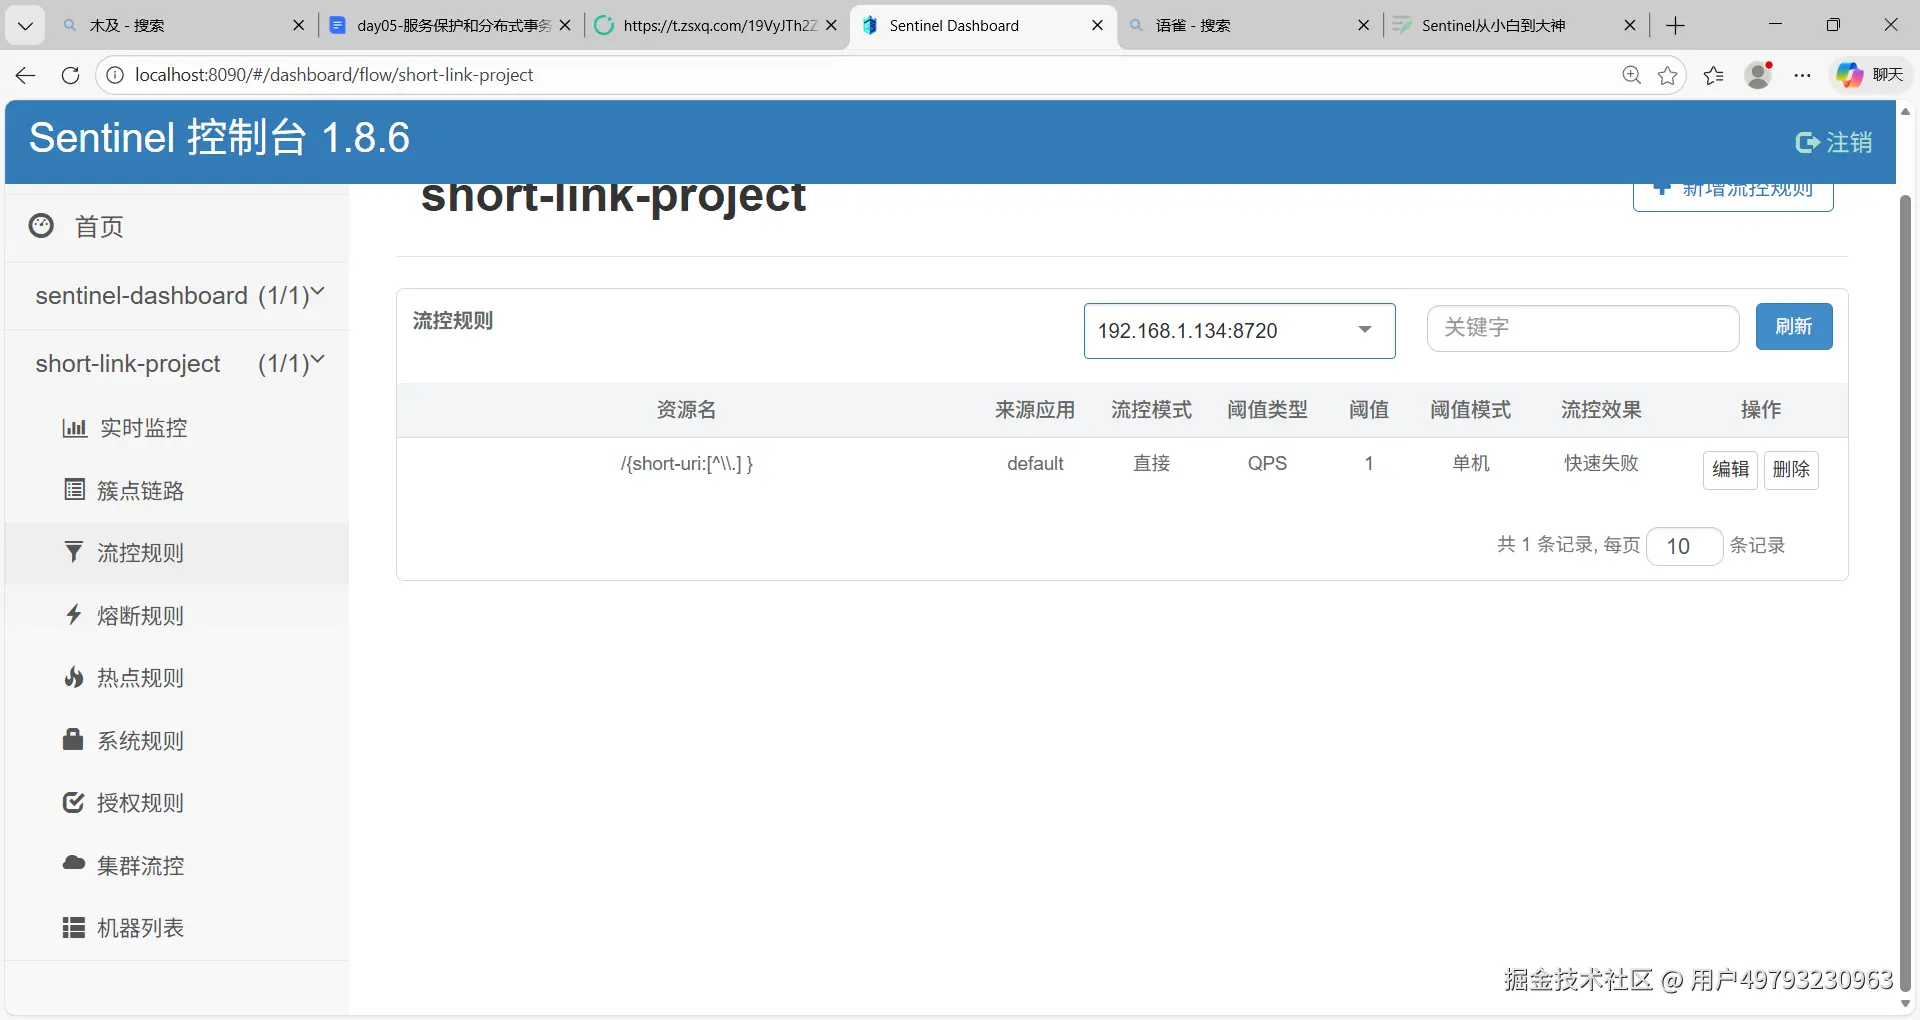Select the 熔断规则 menu item
1920x1020 pixels.
[177, 615]
